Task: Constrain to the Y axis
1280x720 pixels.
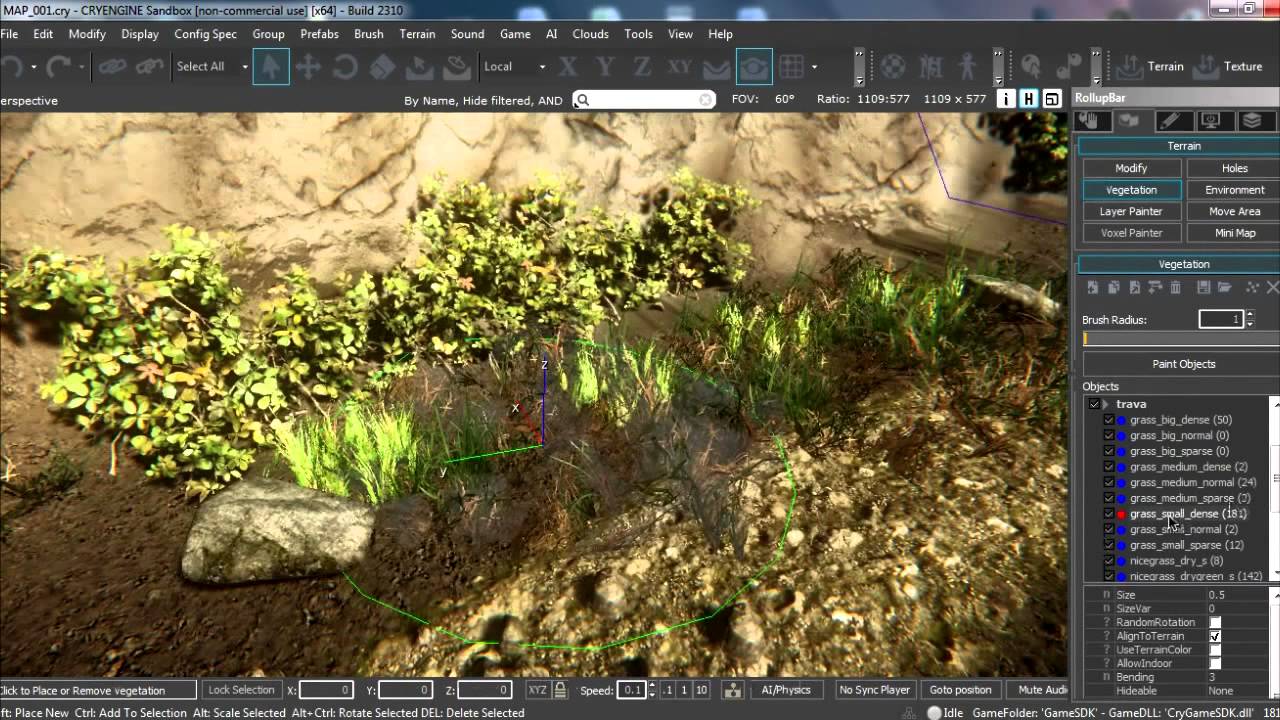Action: [x=605, y=67]
